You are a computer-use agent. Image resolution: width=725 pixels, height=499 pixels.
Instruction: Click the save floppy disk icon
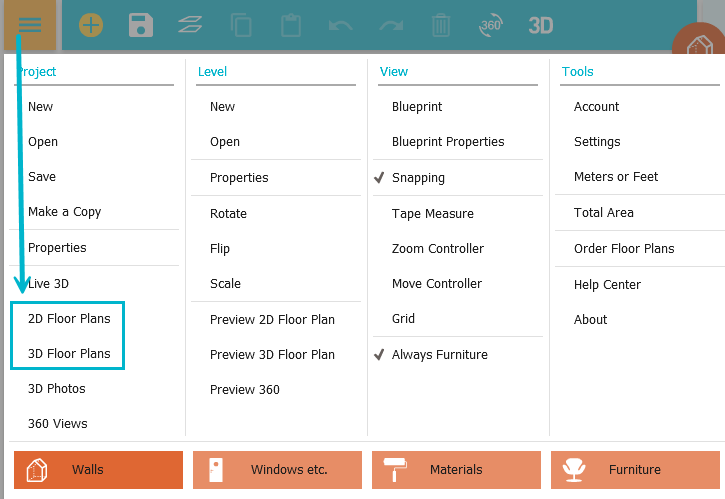(141, 25)
